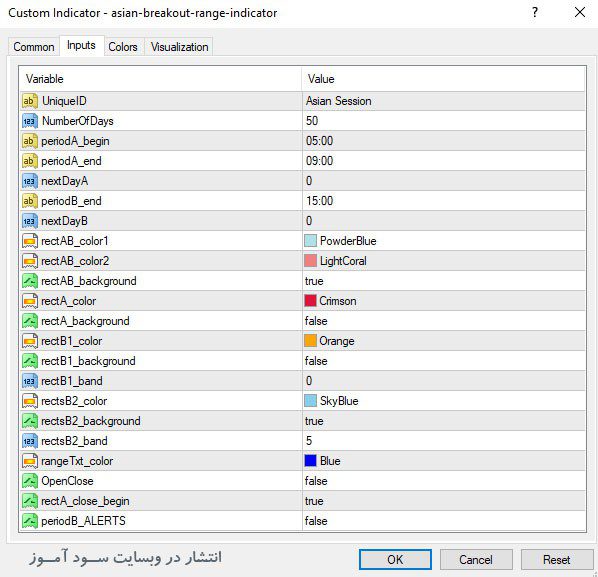Click the color icon beside rectA_color

[x=30, y=301]
